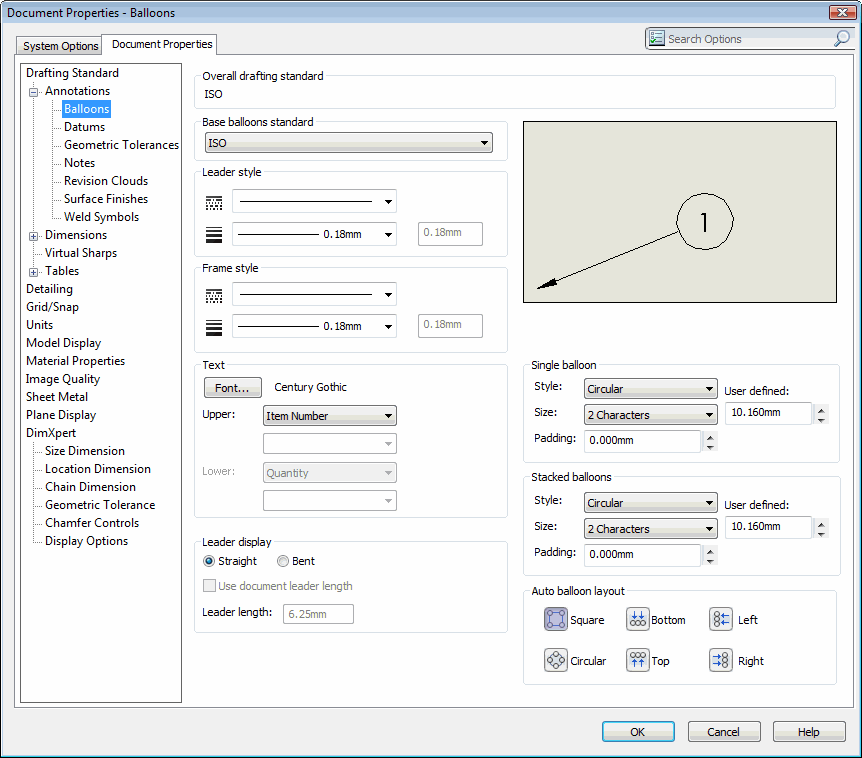
Task: Select Virtual Sharps in the tree
Action: [x=81, y=253]
